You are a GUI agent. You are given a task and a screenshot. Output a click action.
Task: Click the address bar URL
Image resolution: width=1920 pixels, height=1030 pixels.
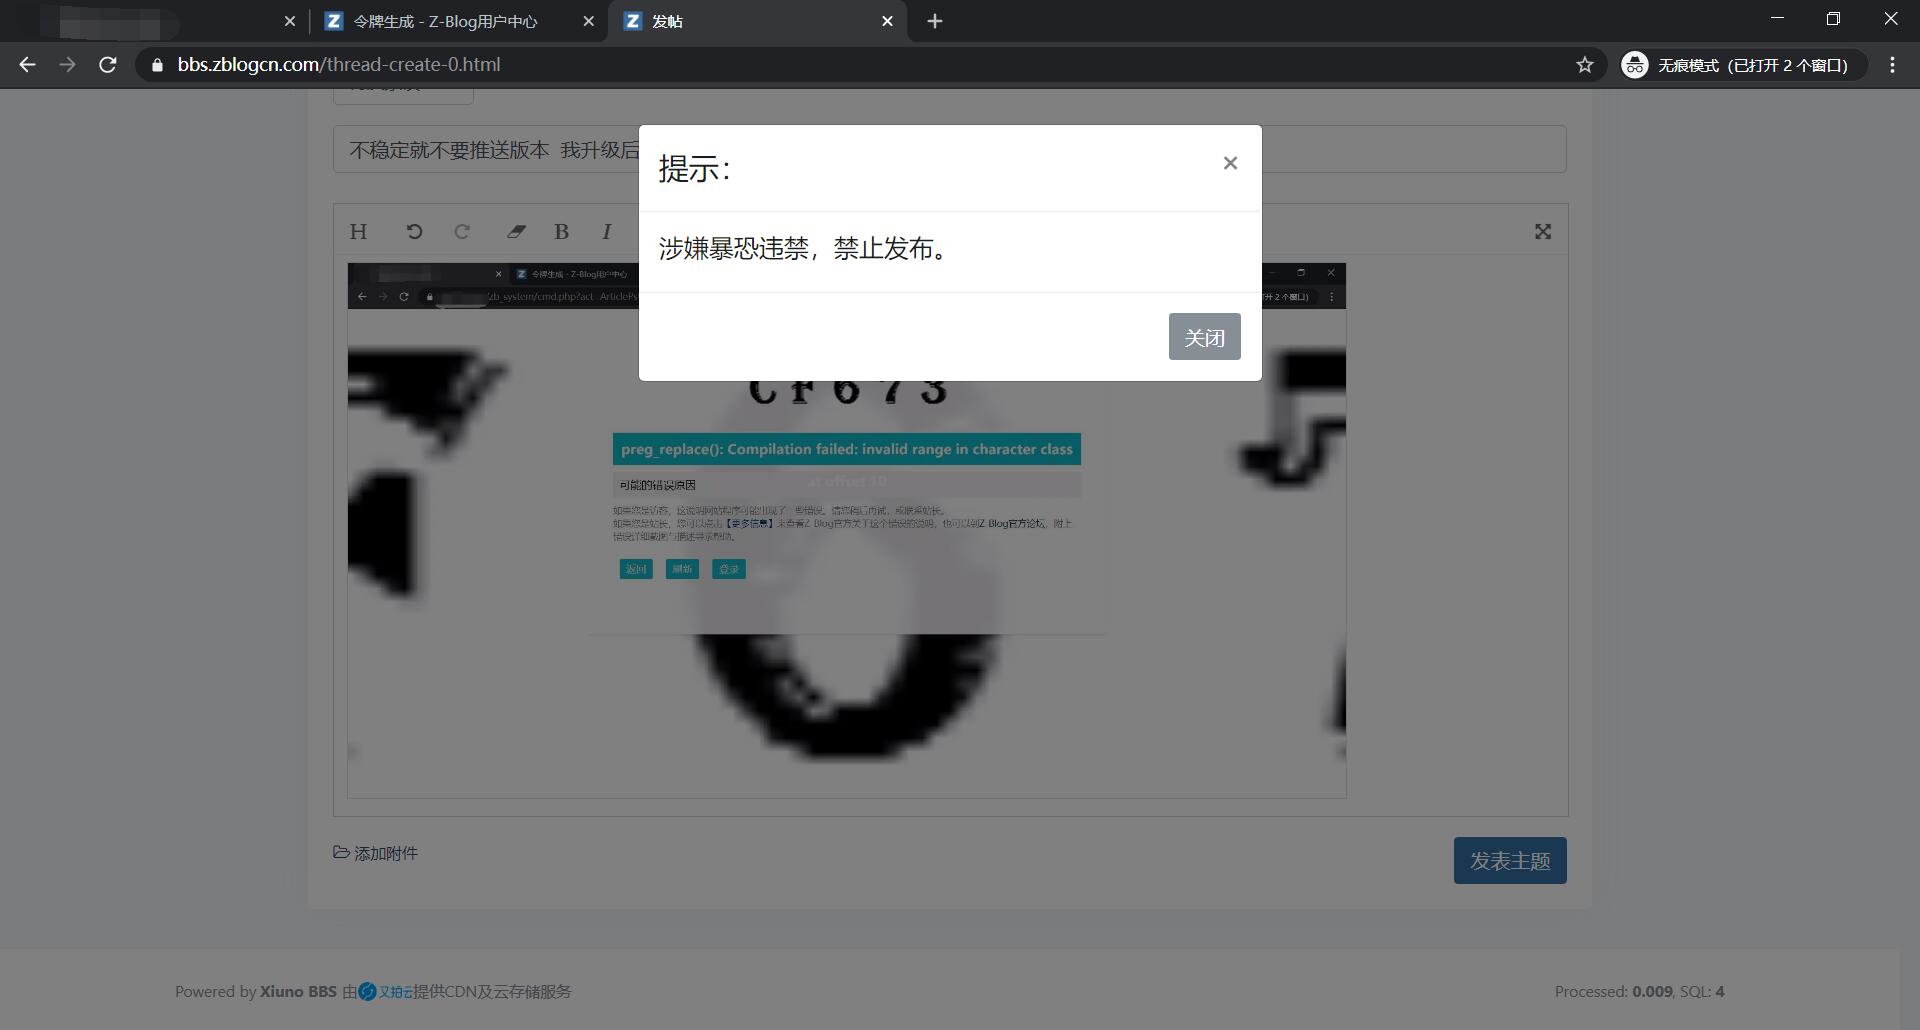click(x=339, y=65)
